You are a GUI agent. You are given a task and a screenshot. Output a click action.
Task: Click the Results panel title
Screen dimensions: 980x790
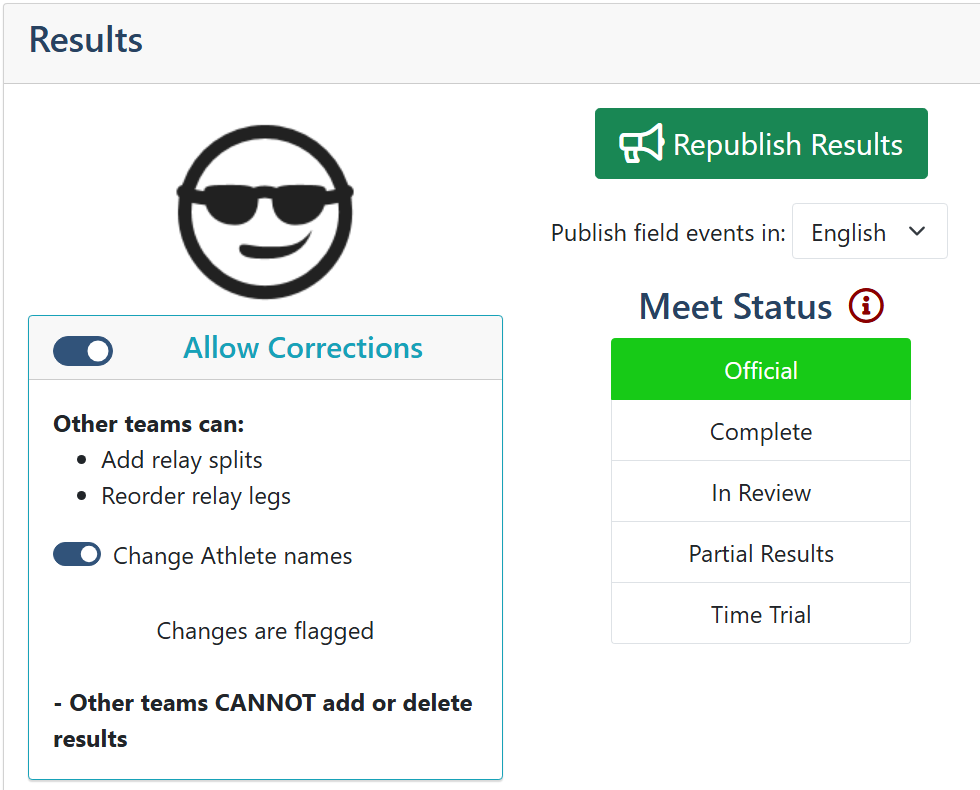(86, 40)
